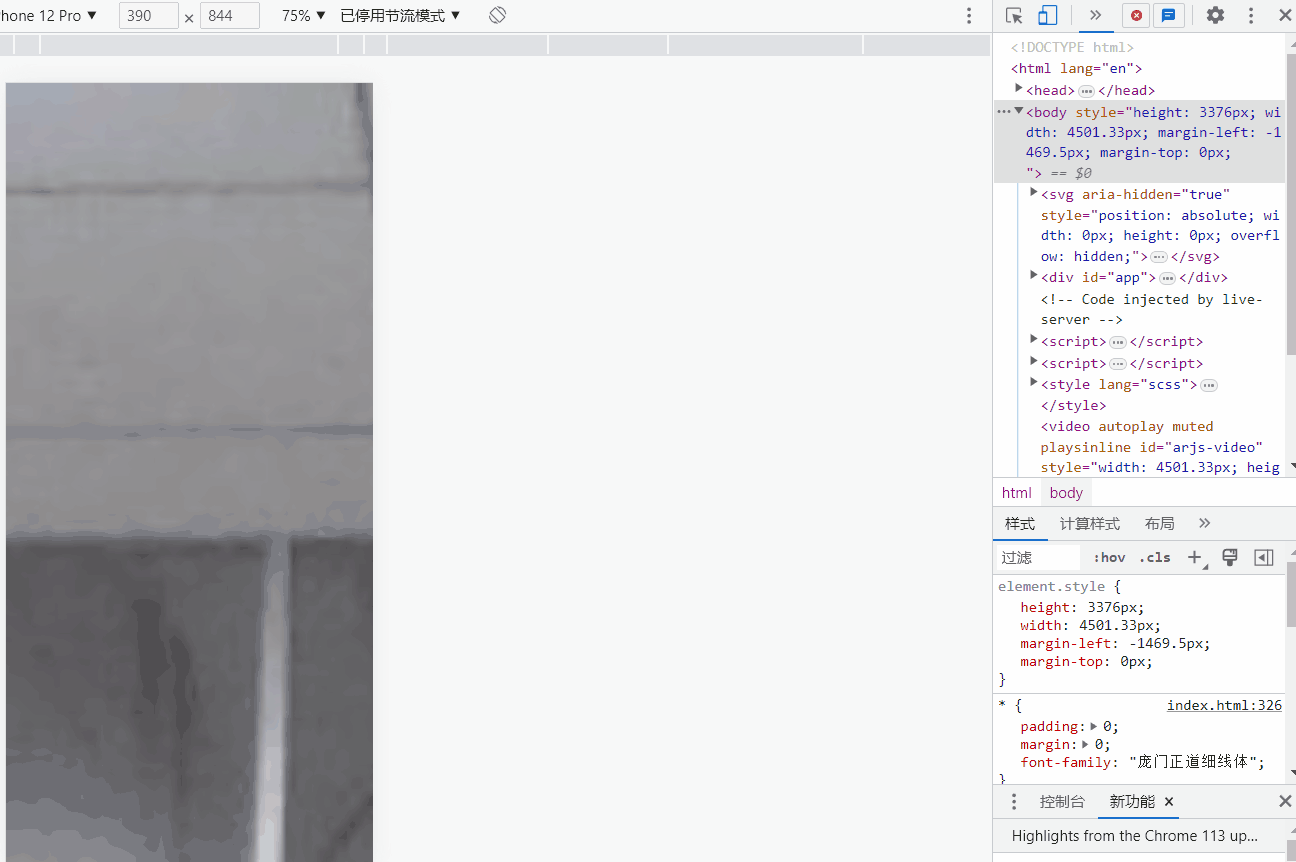1296x862 pixels.
Task: Open the 75% zoom level dropdown
Action: [304, 16]
